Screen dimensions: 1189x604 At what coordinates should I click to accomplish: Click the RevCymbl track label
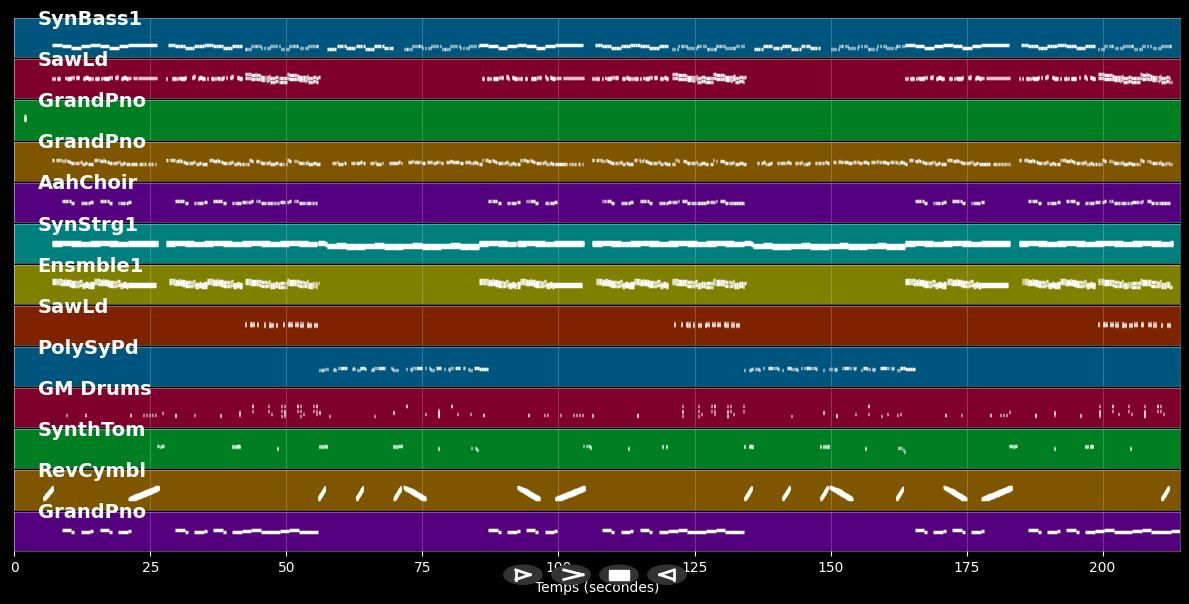(x=91, y=471)
